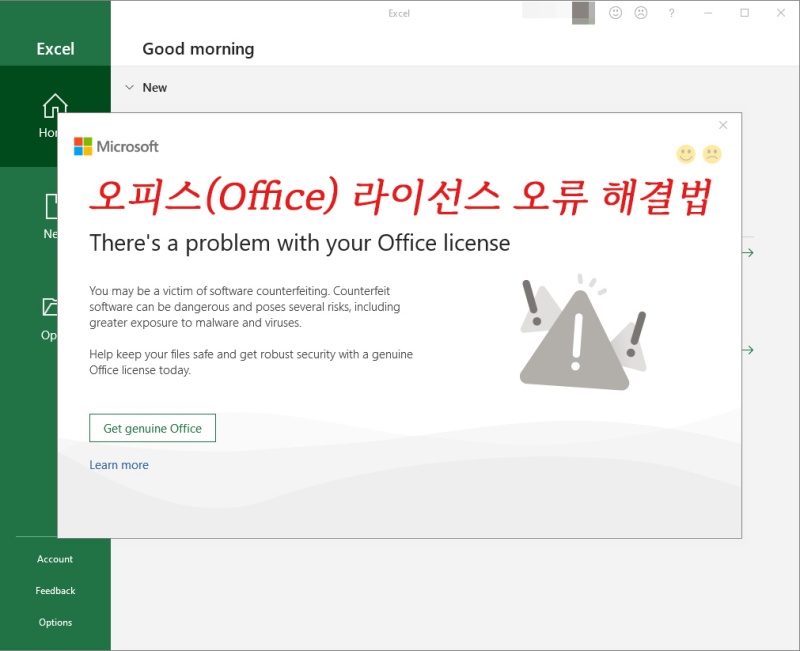Send a frown via title bar frown face
The width and height of the screenshot is (800, 651).
pyautogui.click(x=641, y=13)
